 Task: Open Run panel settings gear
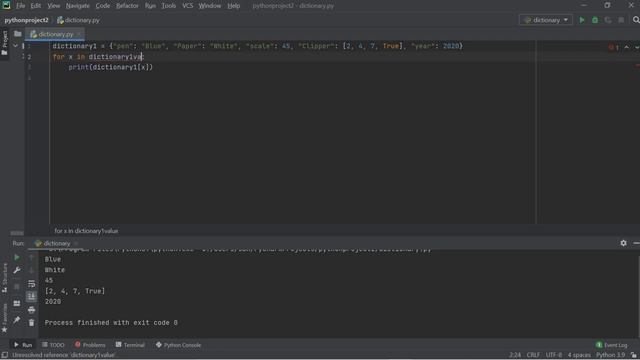coord(623,243)
